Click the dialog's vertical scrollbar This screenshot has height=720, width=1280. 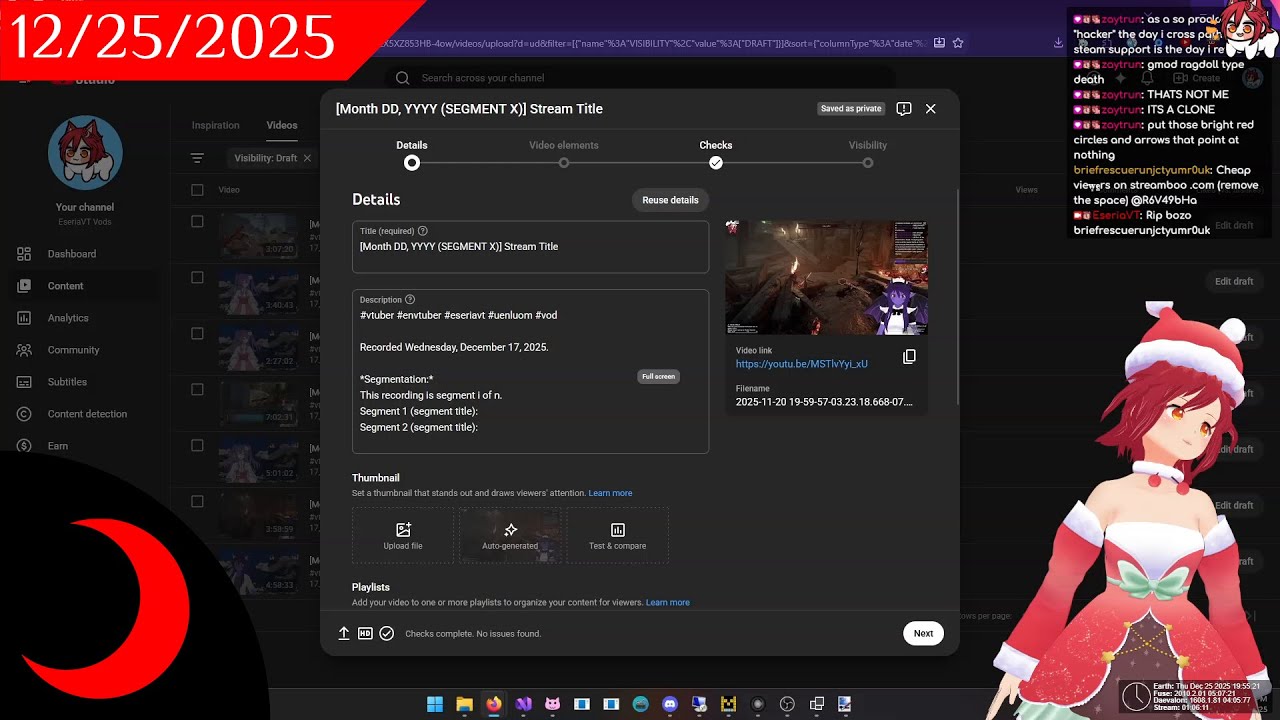[957, 295]
